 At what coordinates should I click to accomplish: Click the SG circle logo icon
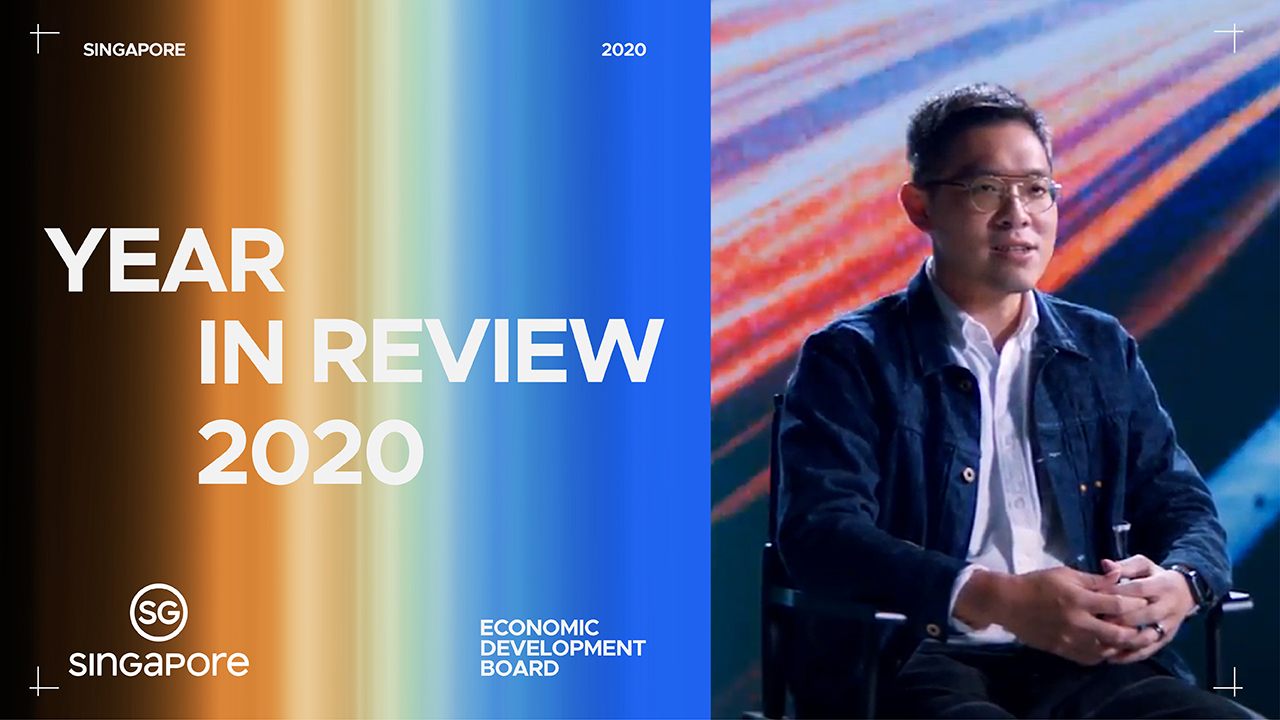click(x=159, y=612)
